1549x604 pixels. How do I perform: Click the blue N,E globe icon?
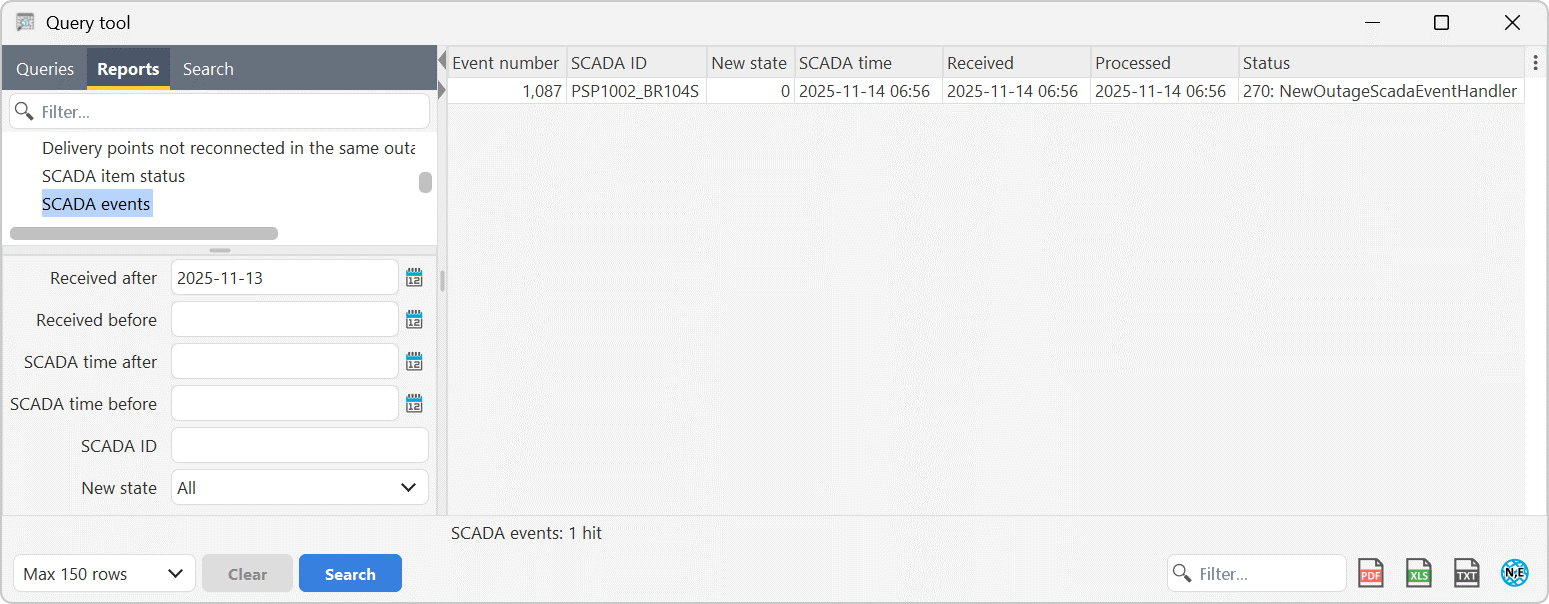point(1514,573)
